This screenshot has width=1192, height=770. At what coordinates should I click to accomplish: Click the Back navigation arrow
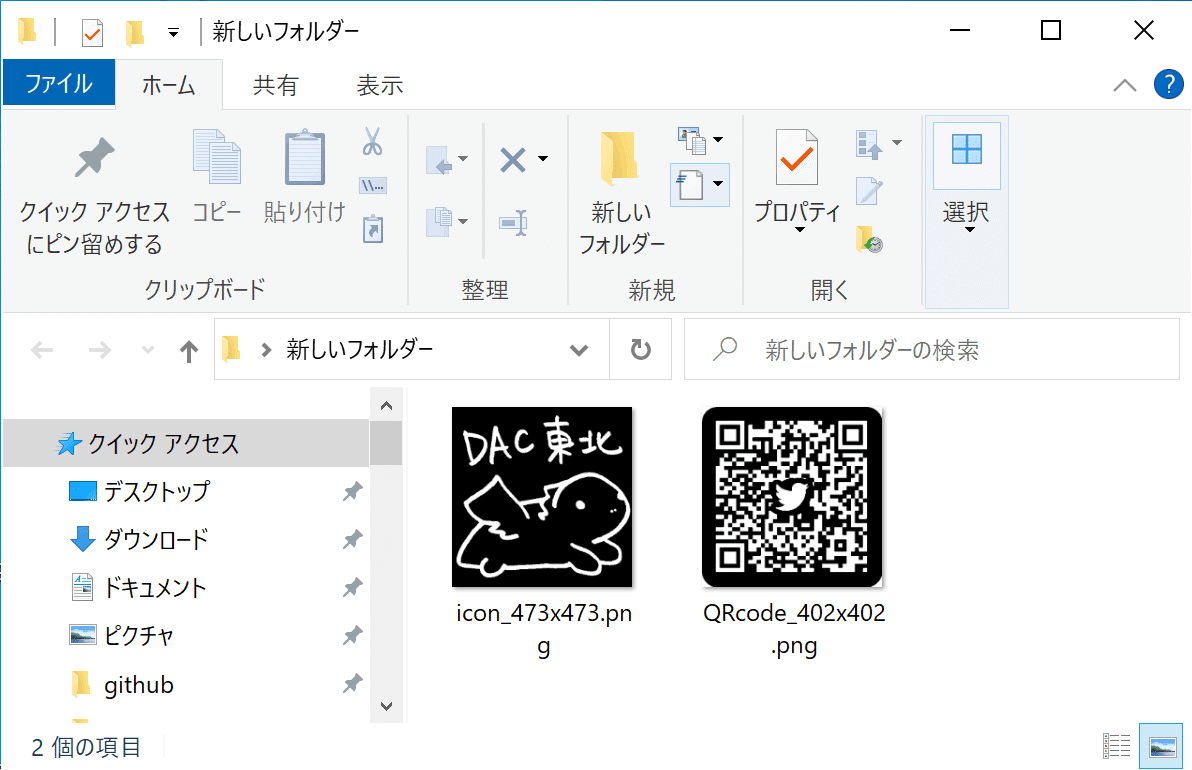43,350
